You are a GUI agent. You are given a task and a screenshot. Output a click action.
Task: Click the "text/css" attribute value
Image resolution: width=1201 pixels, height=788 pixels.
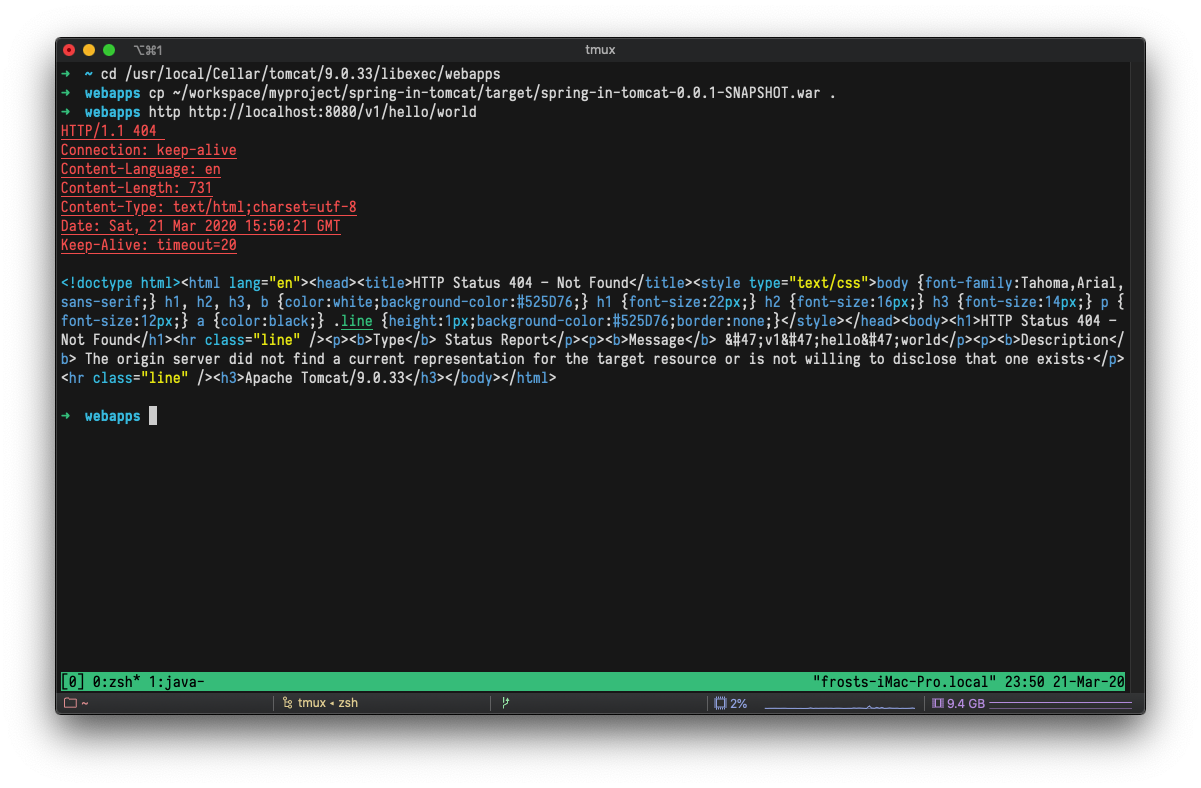(x=829, y=283)
